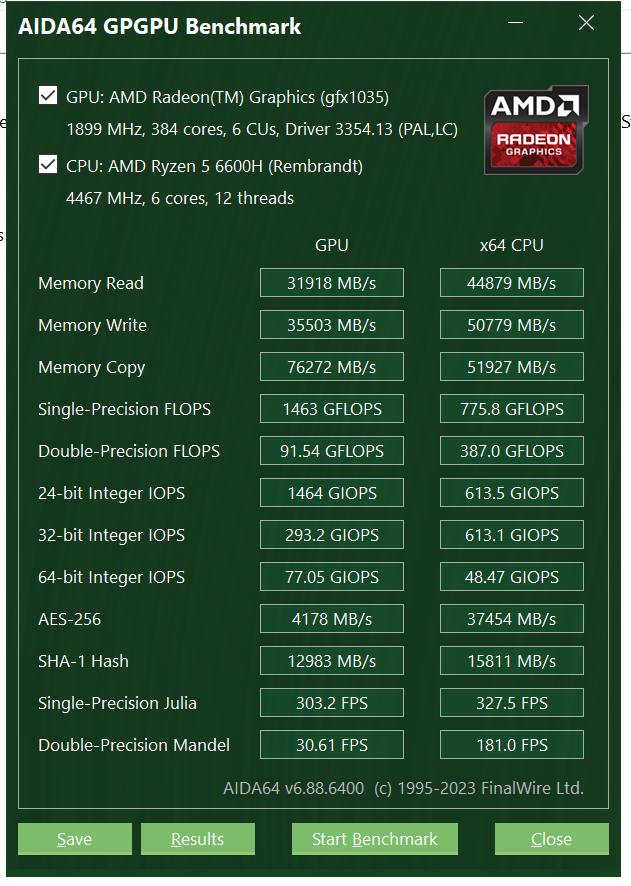Select GPU Memory Copy 76272 MB/s result
Viewport: 631px width, 886px height.
[332, 367]
